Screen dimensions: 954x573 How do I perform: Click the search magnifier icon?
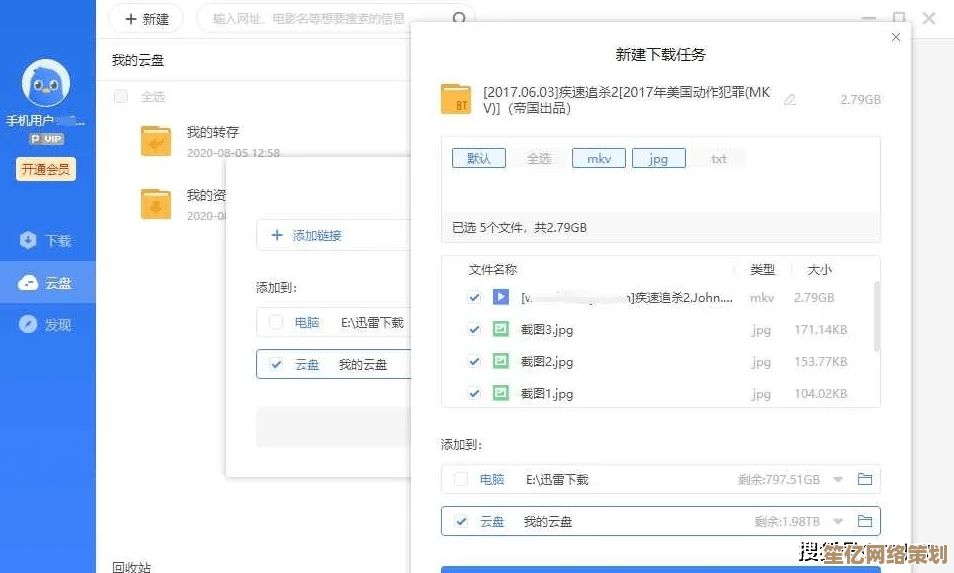coord(459,18)
